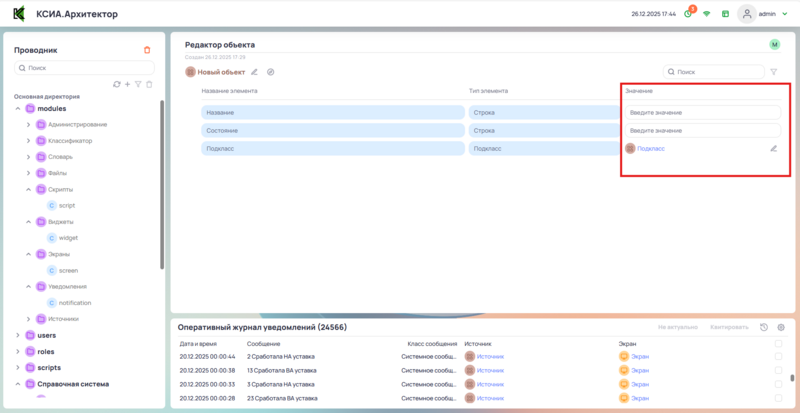Click the plus icon to add item in Проводник
800x413 pixels.
[127, 84]
